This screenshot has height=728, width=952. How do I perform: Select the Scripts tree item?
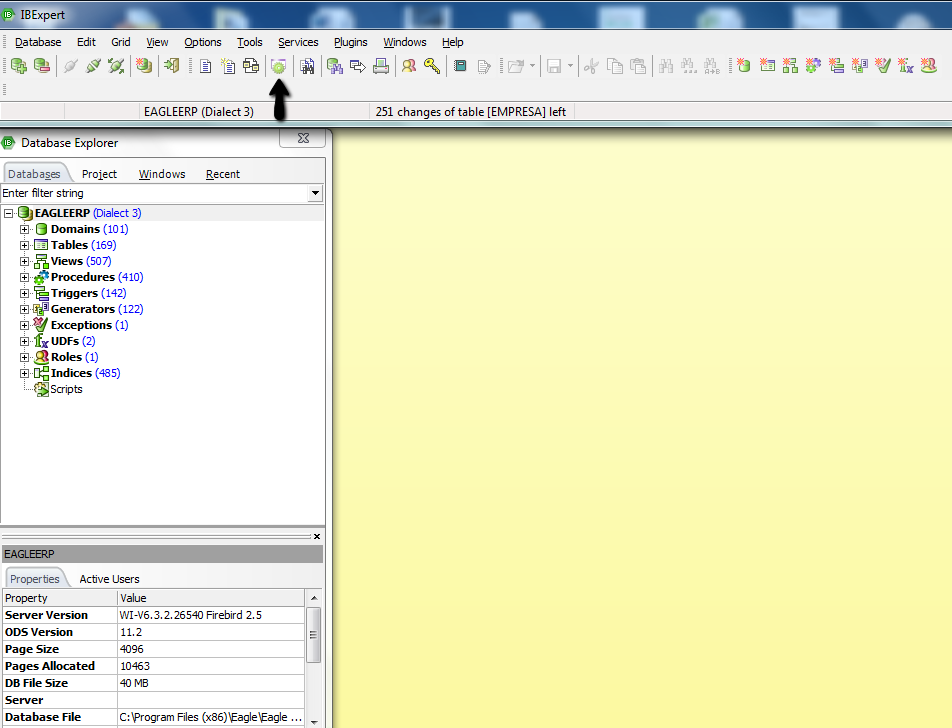(x=66, y=389)
